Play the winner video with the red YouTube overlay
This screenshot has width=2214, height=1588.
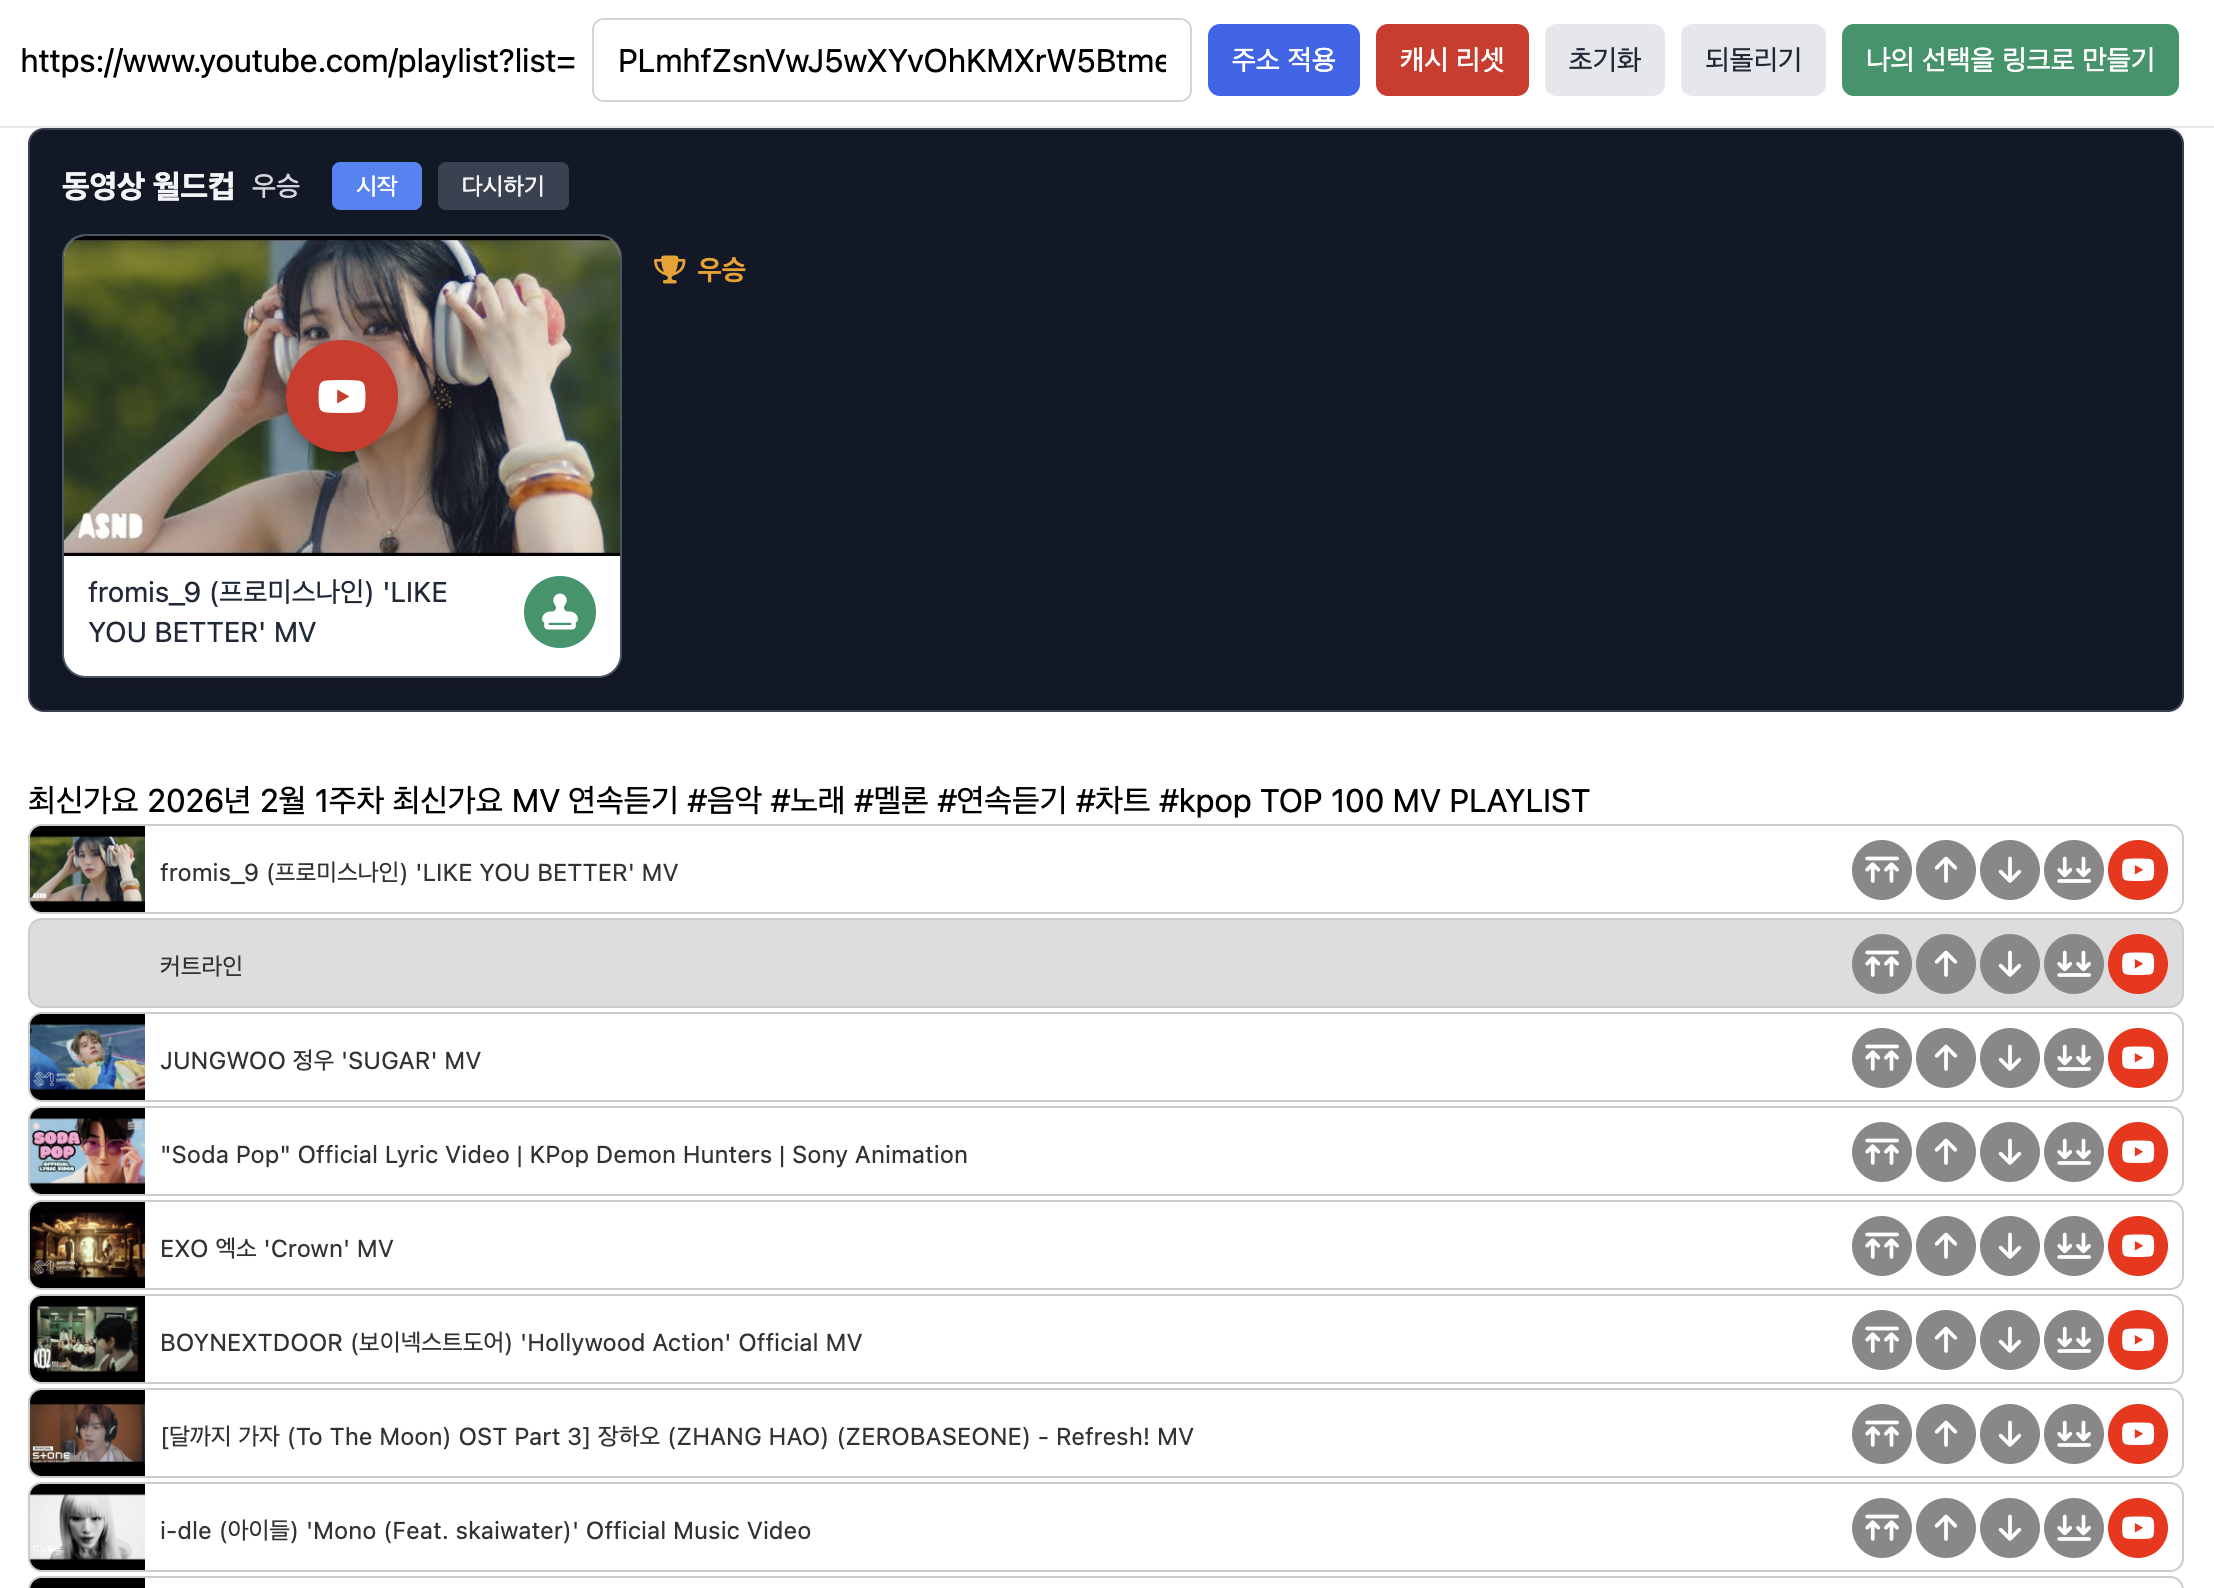coord(342,396)
